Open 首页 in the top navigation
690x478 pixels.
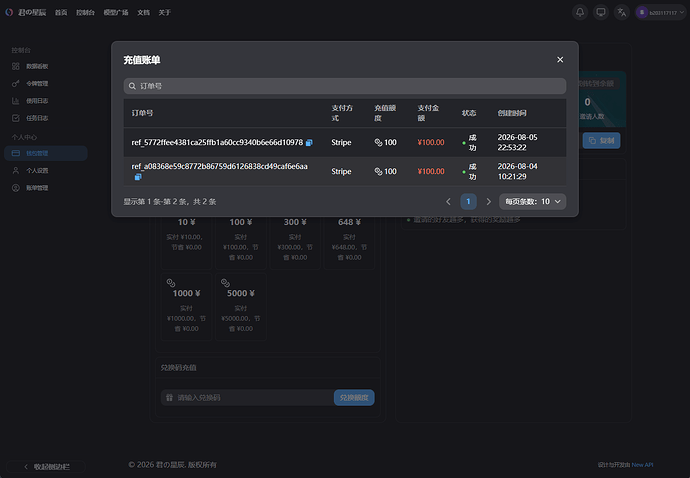[61, 13]
